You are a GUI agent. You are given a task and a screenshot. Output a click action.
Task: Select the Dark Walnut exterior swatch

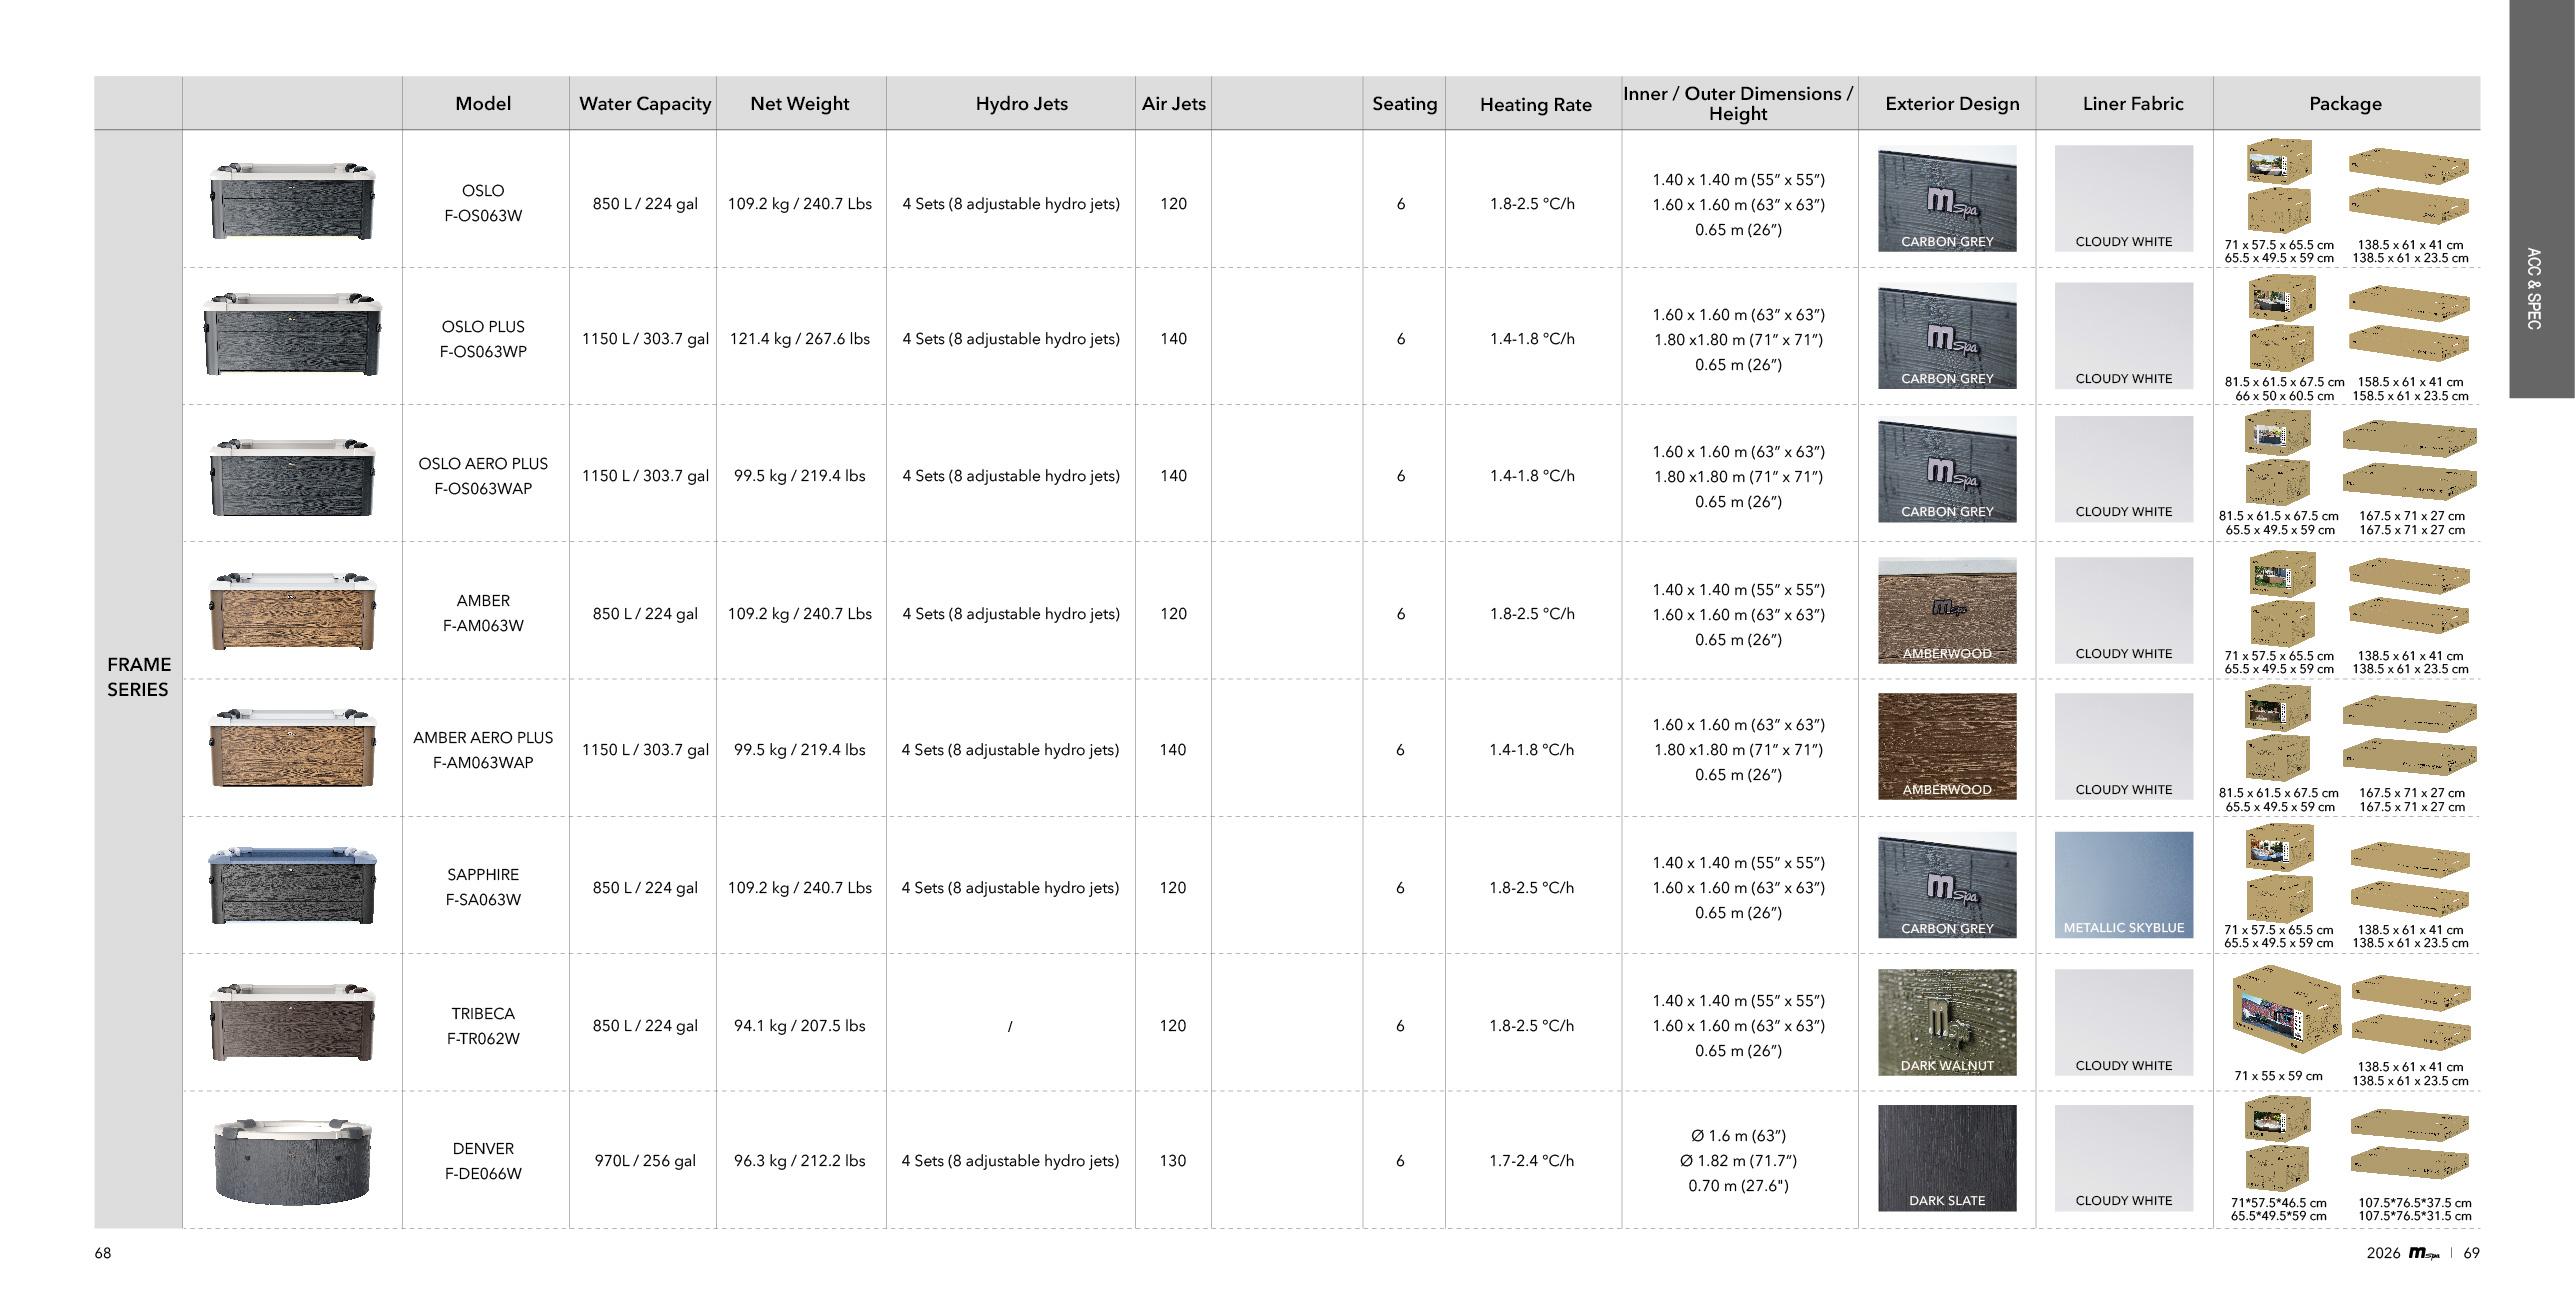[1946, 1021]
